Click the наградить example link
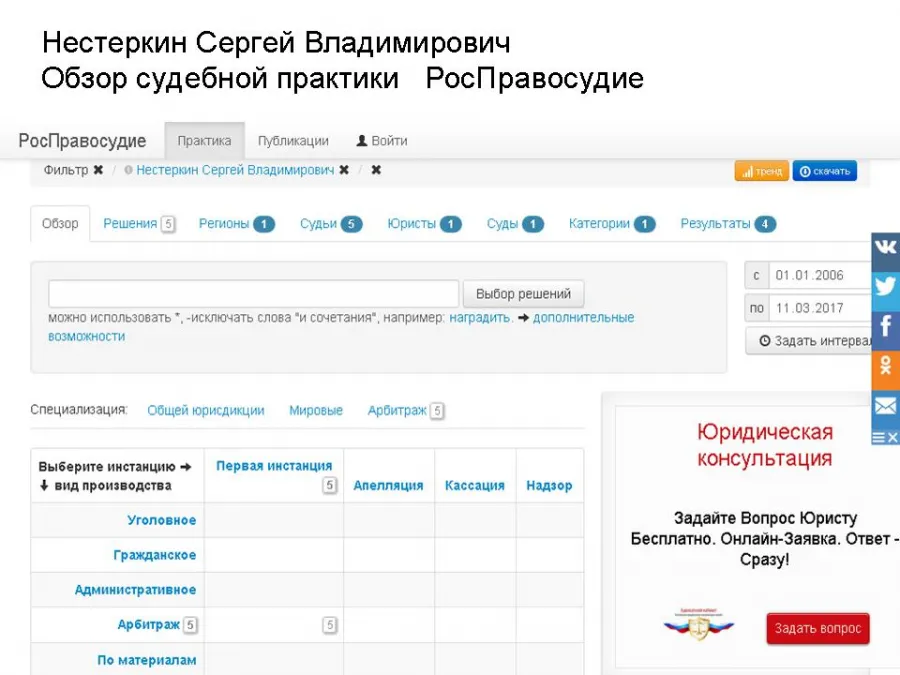The height and width of the screenshot is (675, 900). 480,317
